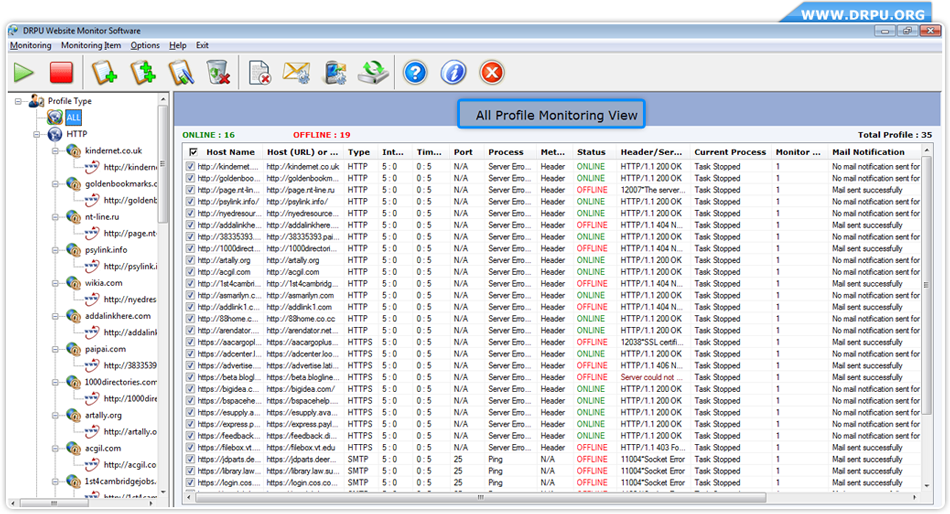The width and height of the screenshot is (950, 514).
Task: Click the psylink.info globe icon
Action: tap(73, 250)
